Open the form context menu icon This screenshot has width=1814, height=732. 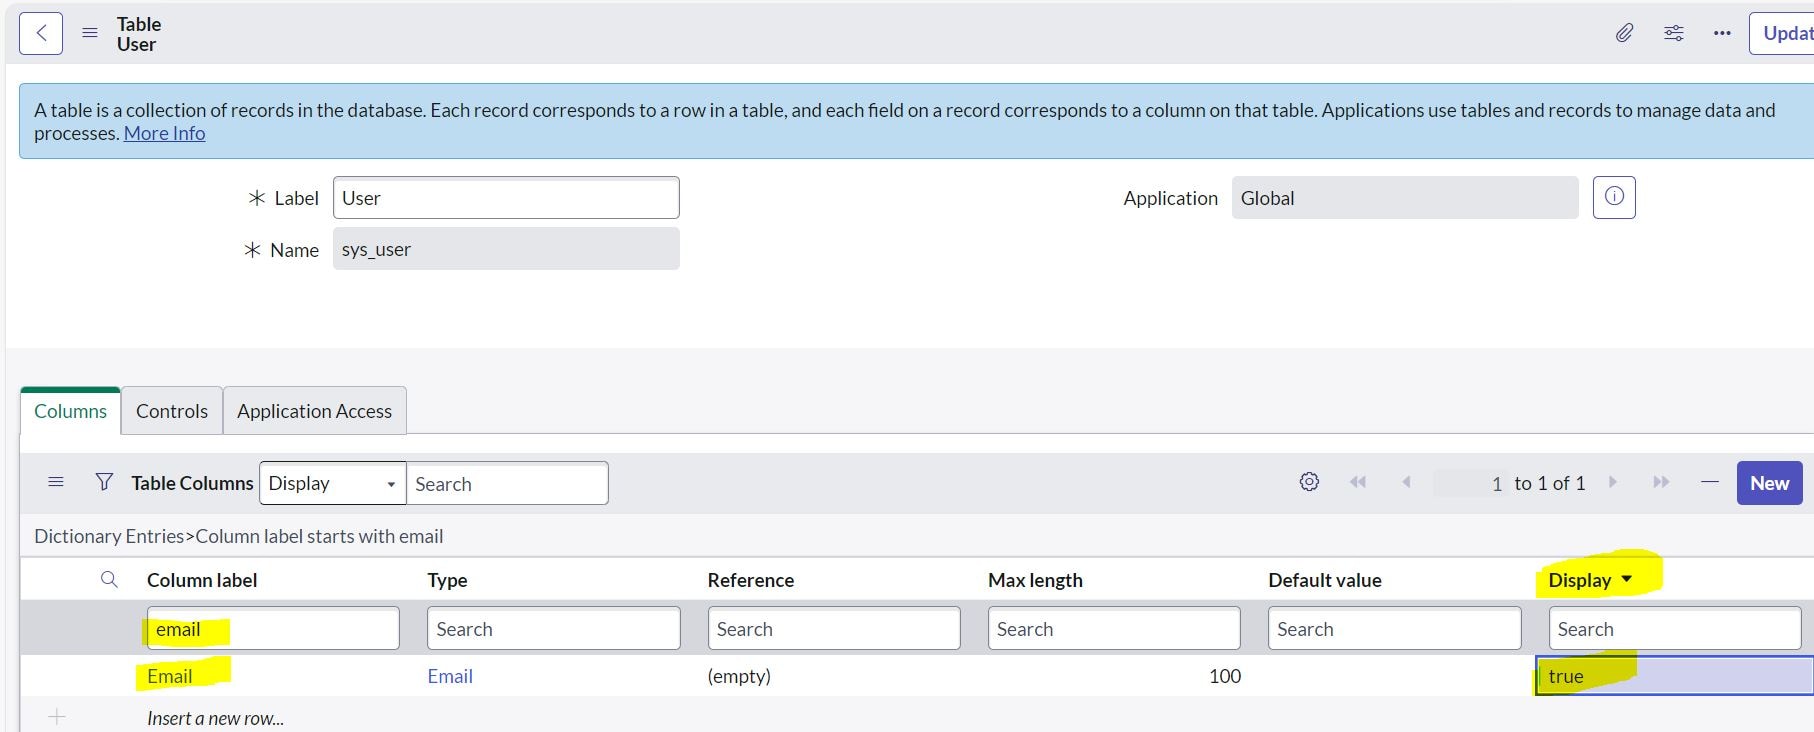click(x=90, y=33)
